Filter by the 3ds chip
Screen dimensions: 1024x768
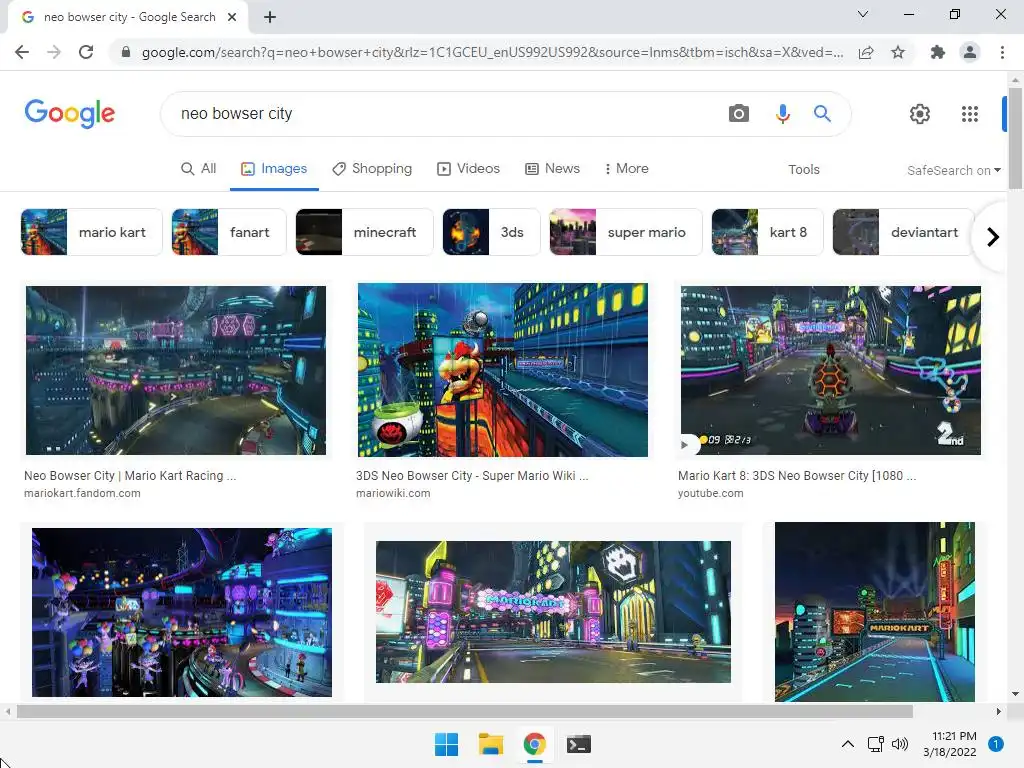coord(491,232)
